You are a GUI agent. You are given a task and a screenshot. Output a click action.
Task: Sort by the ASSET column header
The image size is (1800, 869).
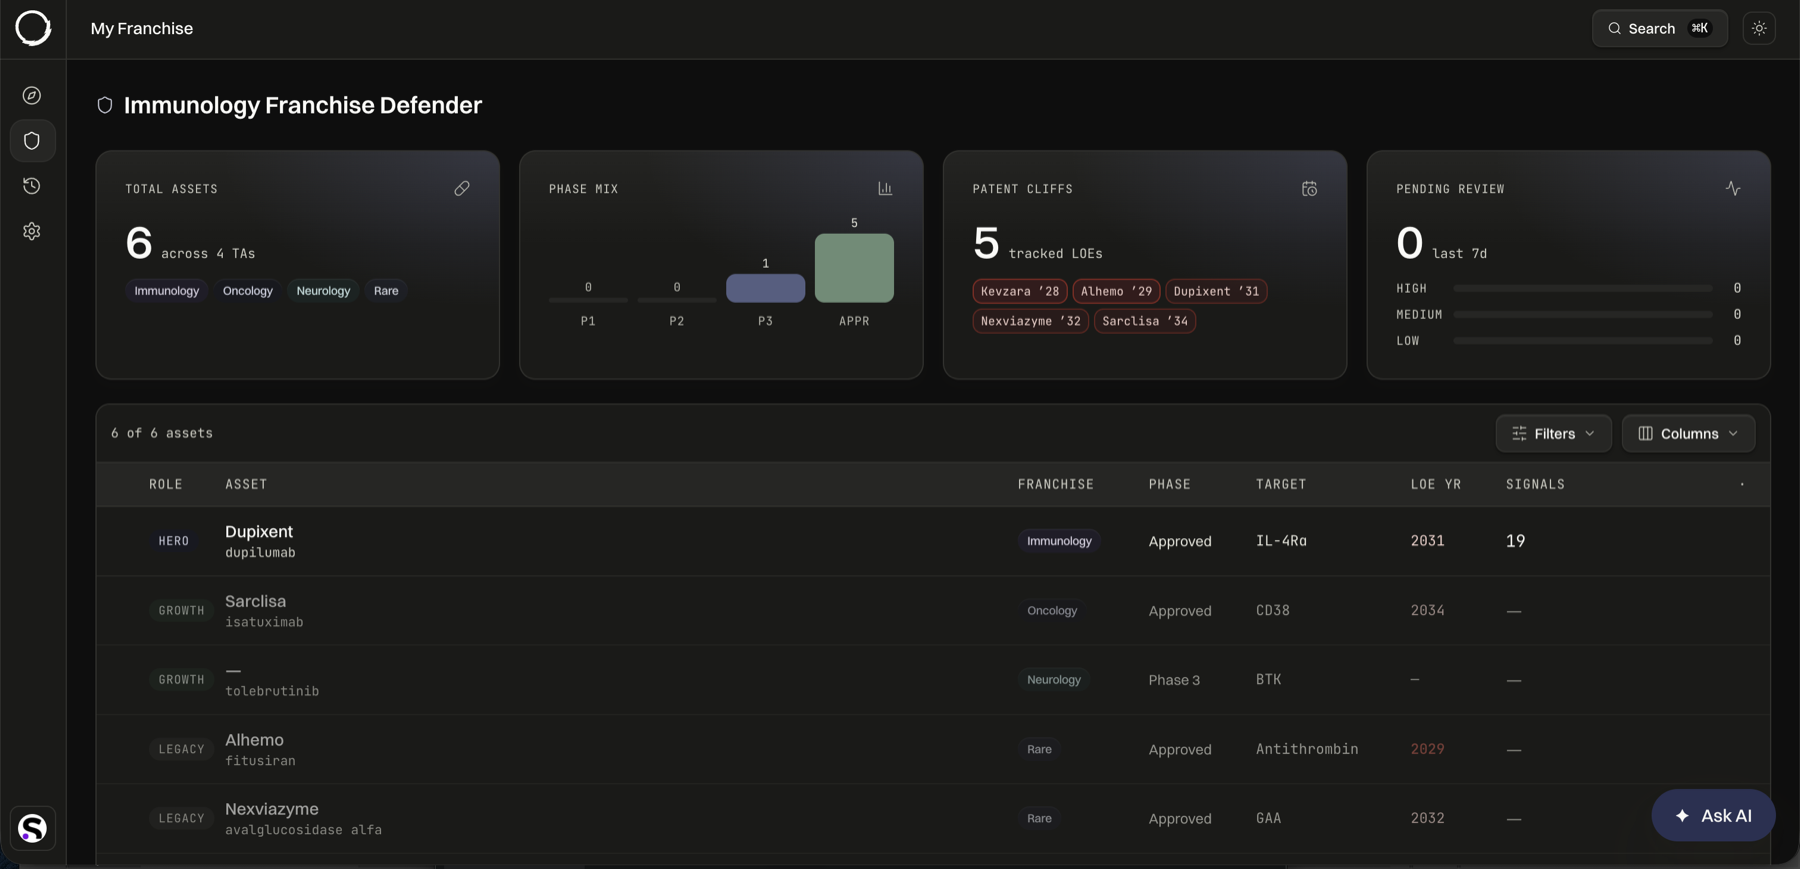pos(246,484)
